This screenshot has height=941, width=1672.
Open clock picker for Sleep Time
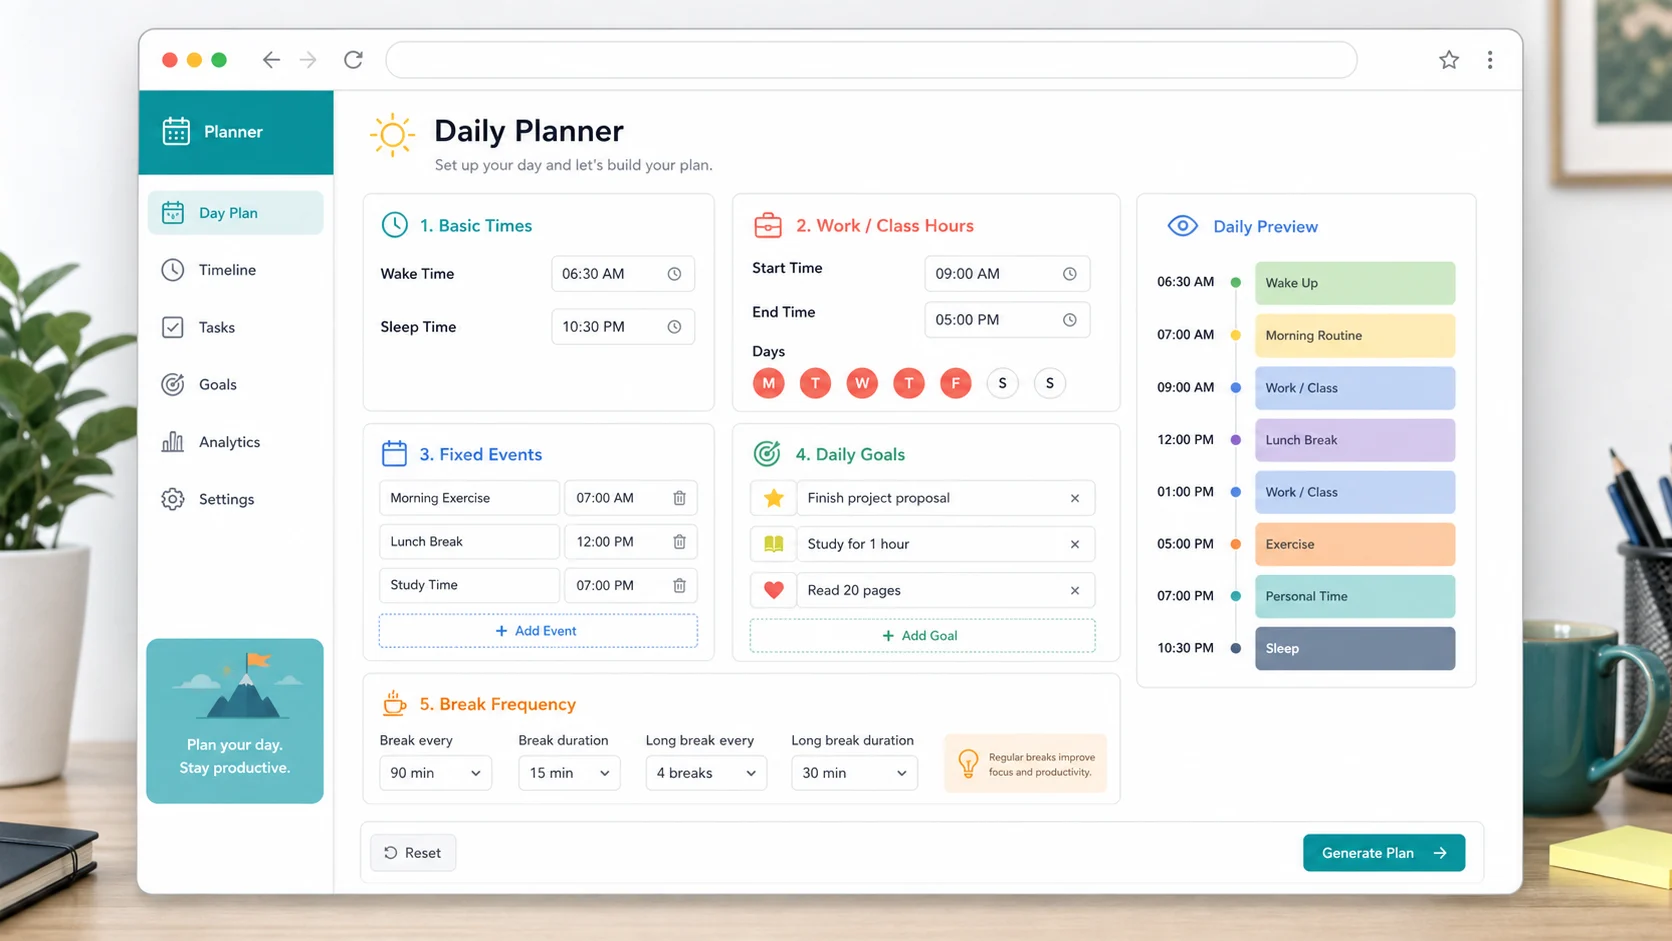pyautogui.click(x=674, y=327)
